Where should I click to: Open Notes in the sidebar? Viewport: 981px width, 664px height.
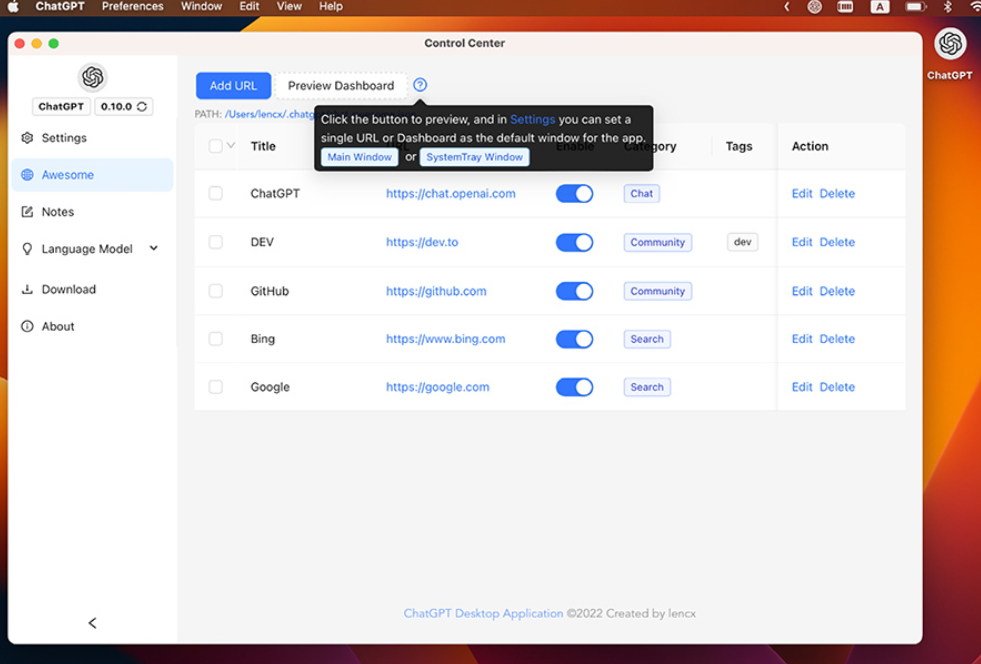point(93,212)
